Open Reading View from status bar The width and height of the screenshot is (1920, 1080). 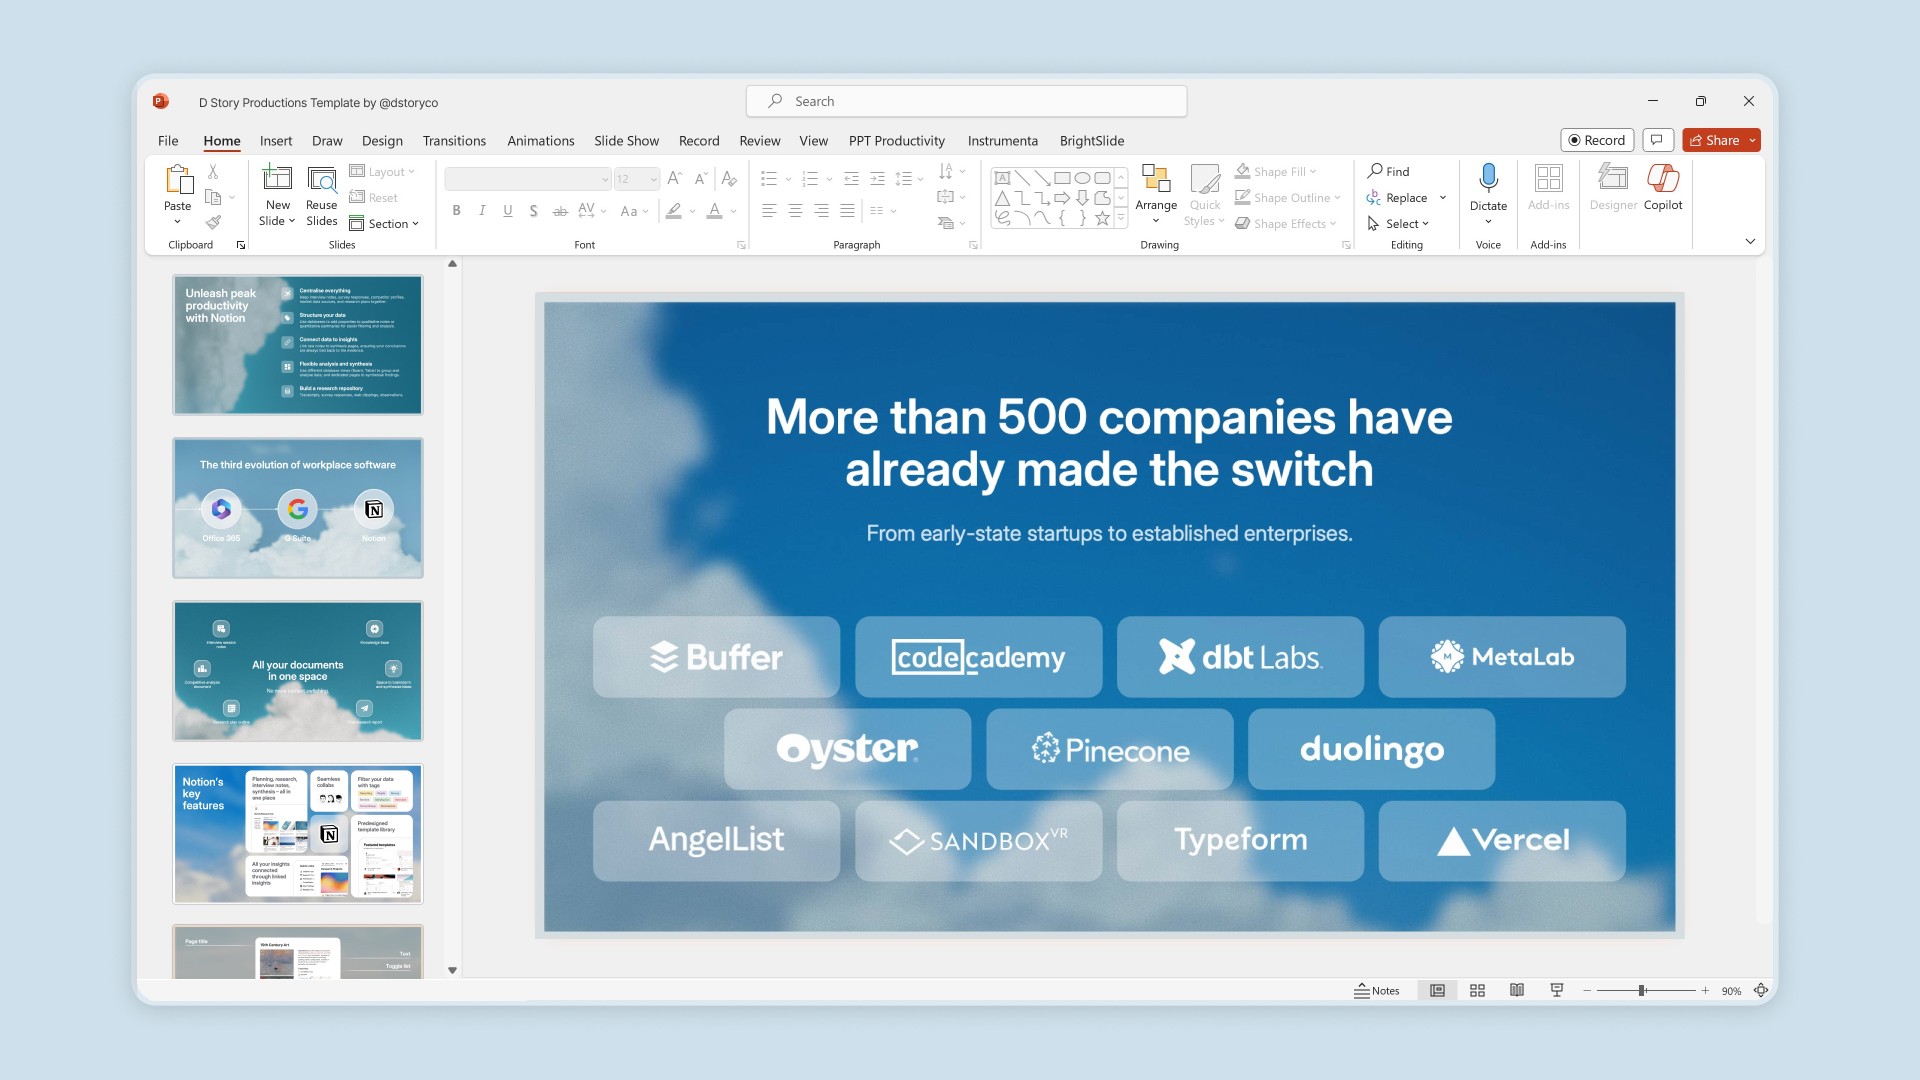pyautogui.click(x=1517, y=990)
